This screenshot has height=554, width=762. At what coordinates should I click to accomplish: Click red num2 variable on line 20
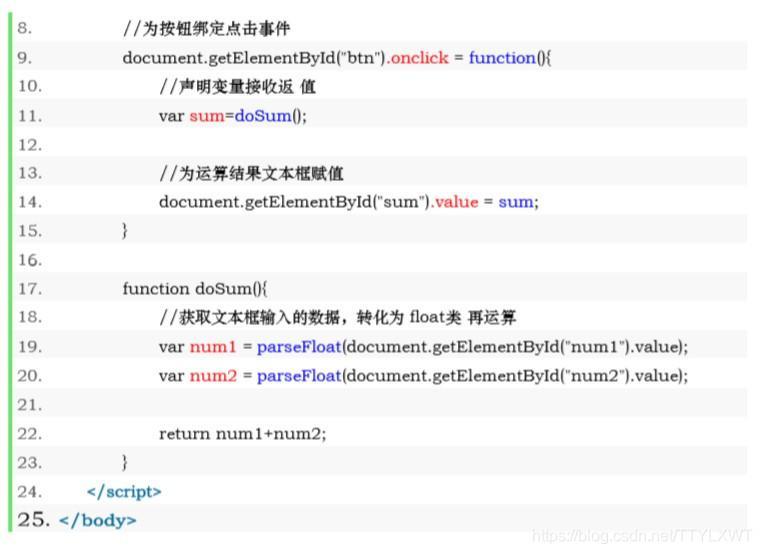click(213, 376)
